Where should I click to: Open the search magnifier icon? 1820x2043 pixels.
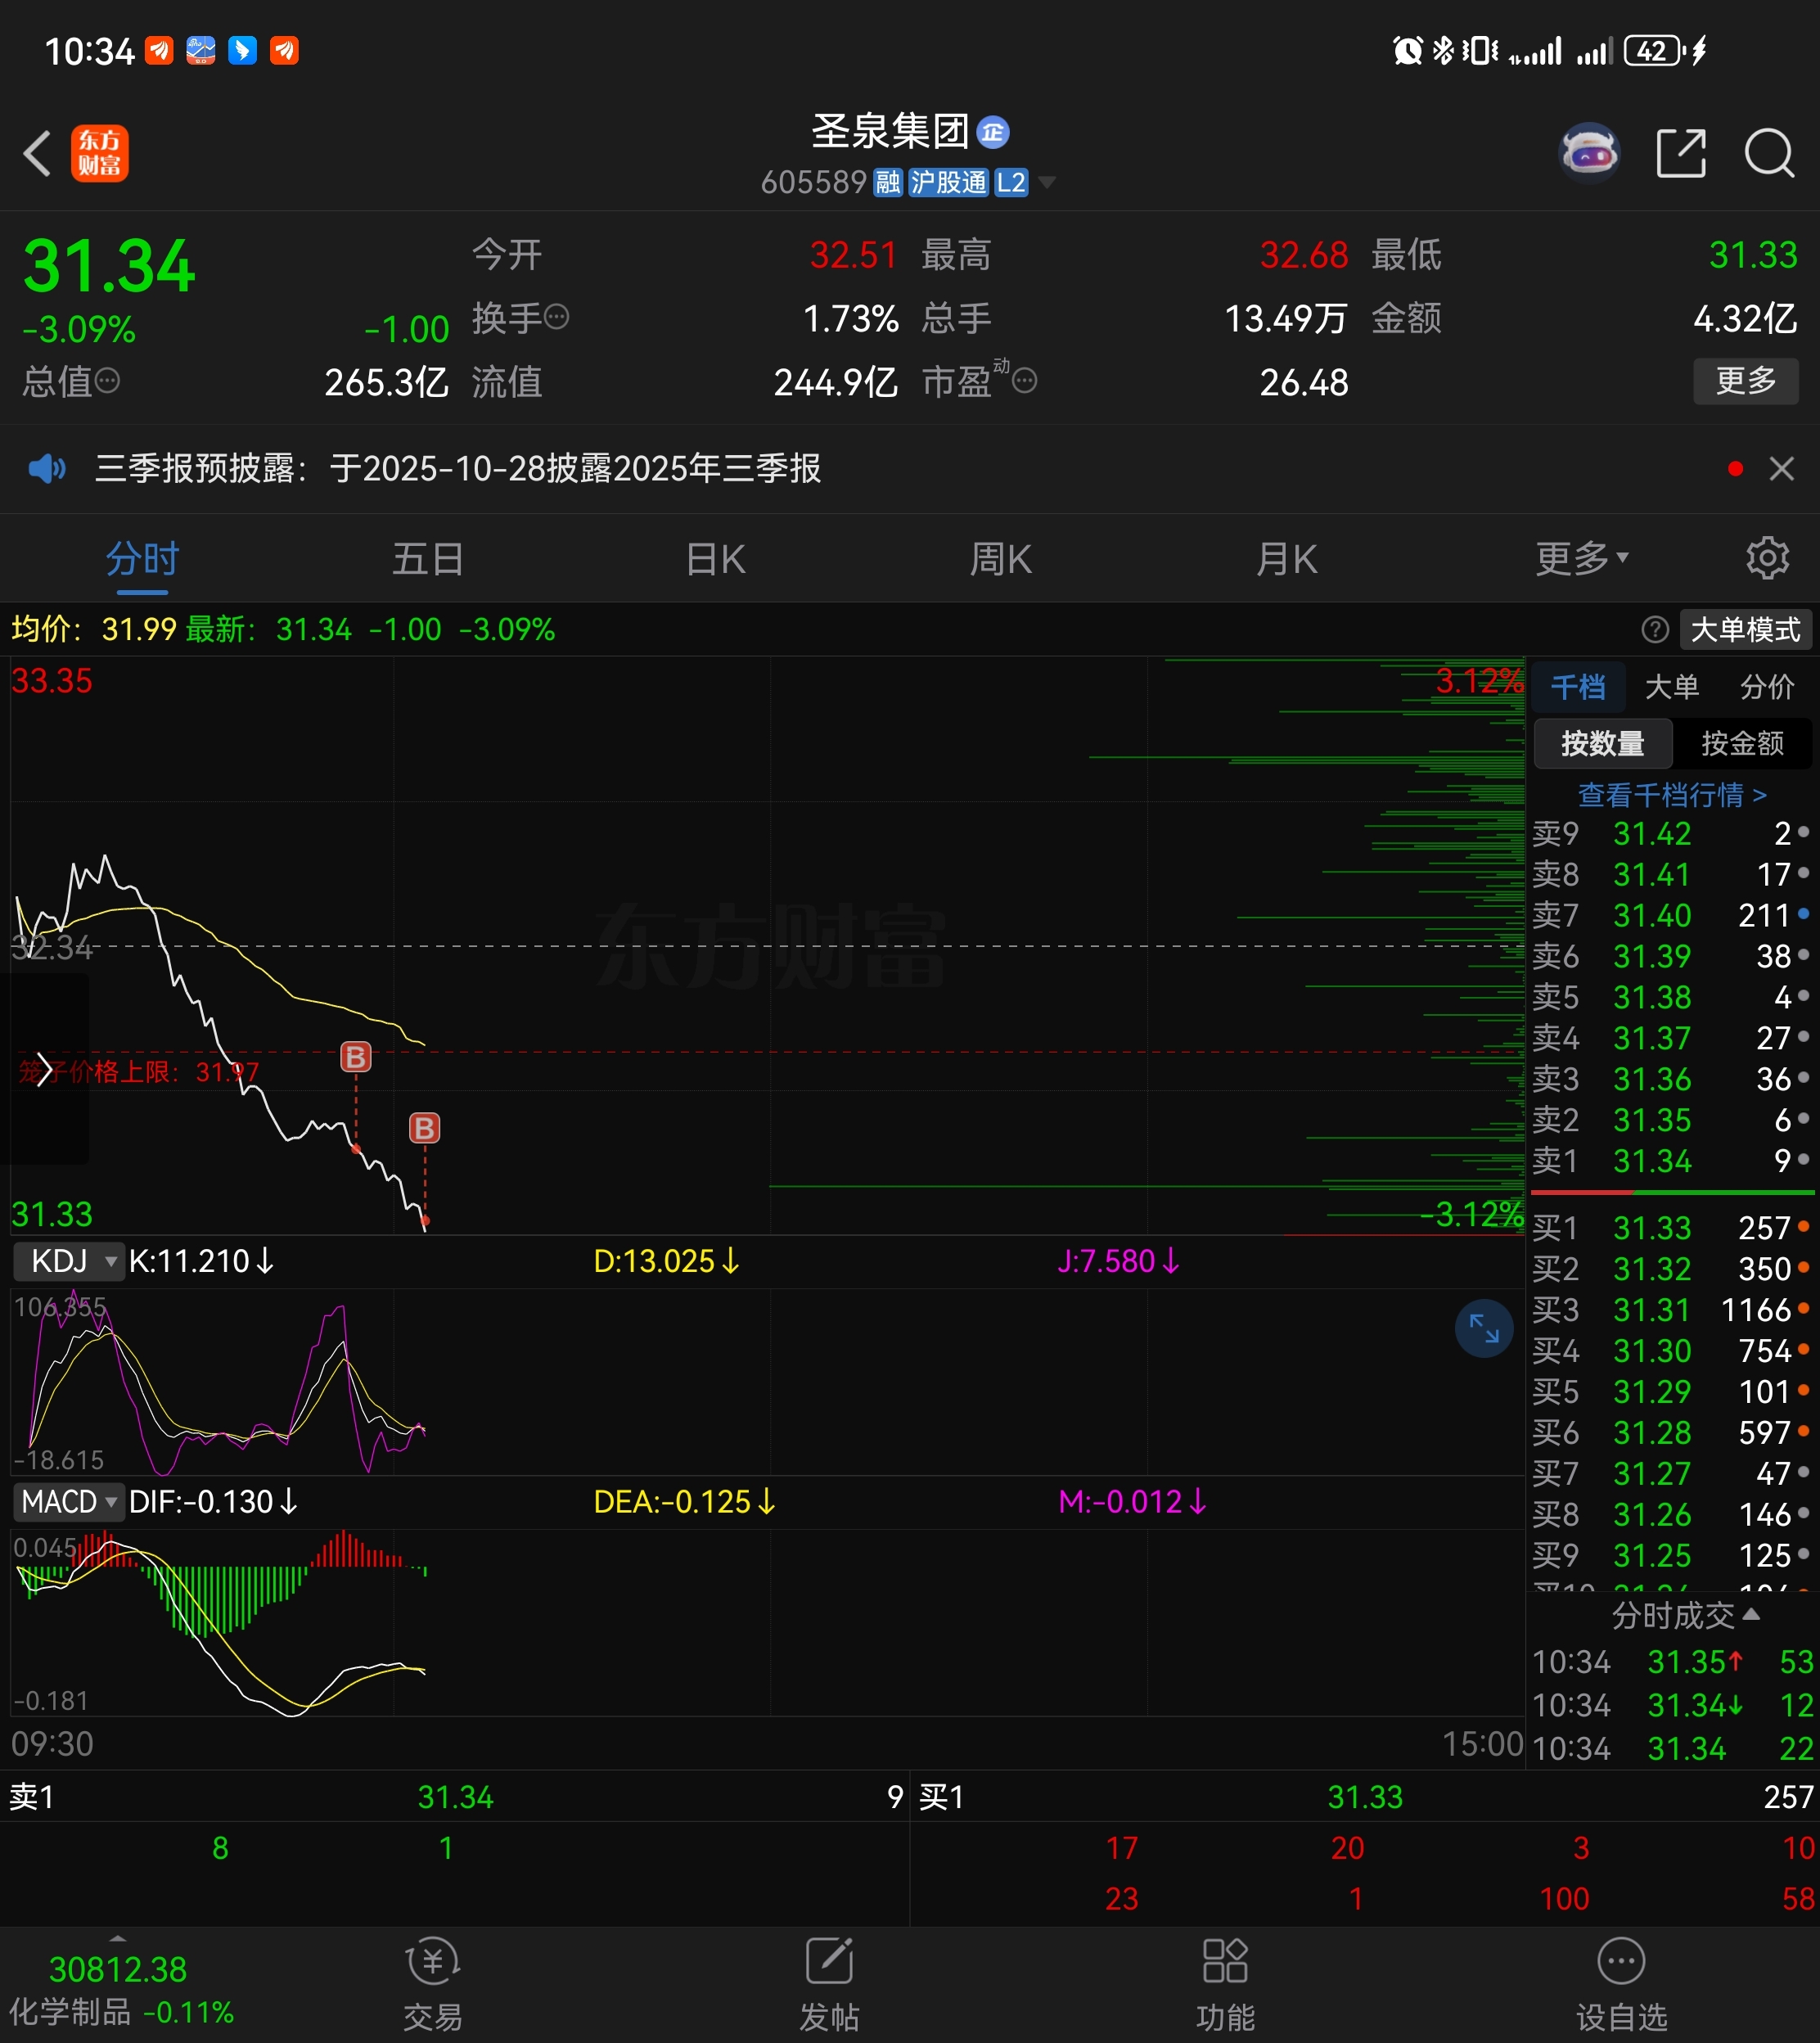[1768, 154]
